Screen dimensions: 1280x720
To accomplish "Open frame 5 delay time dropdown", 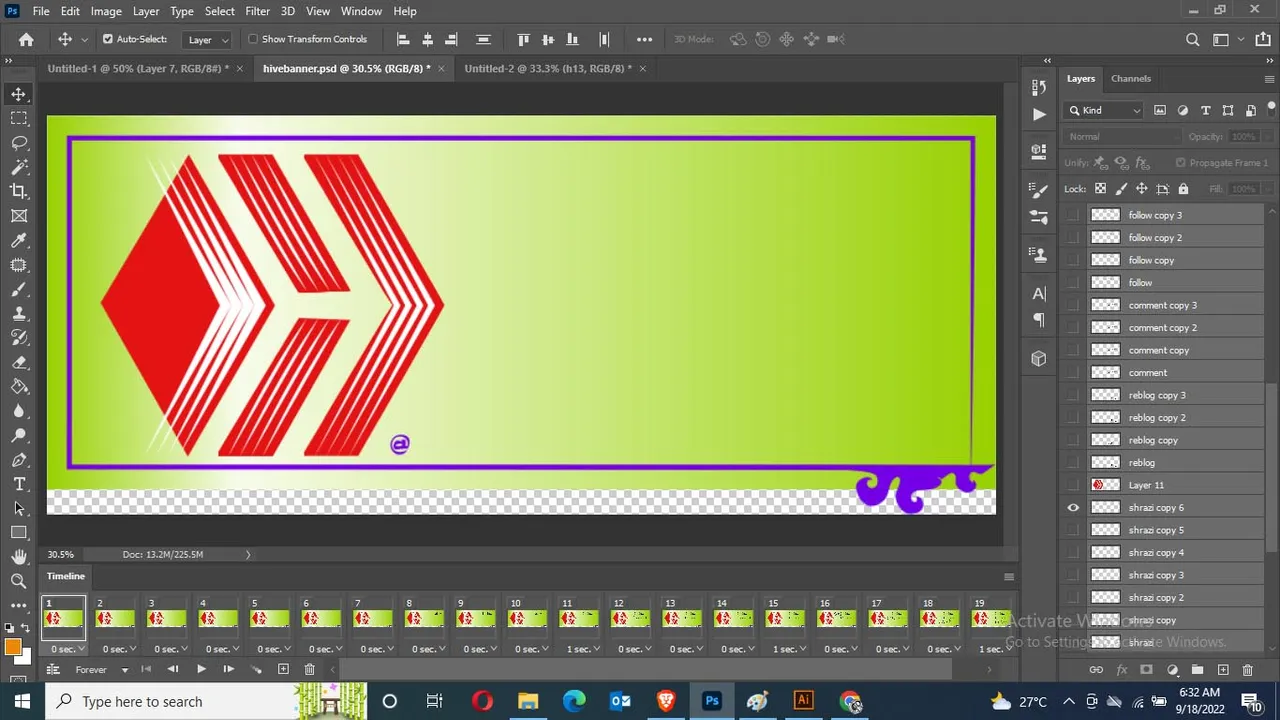I will (x=273, y=649).
